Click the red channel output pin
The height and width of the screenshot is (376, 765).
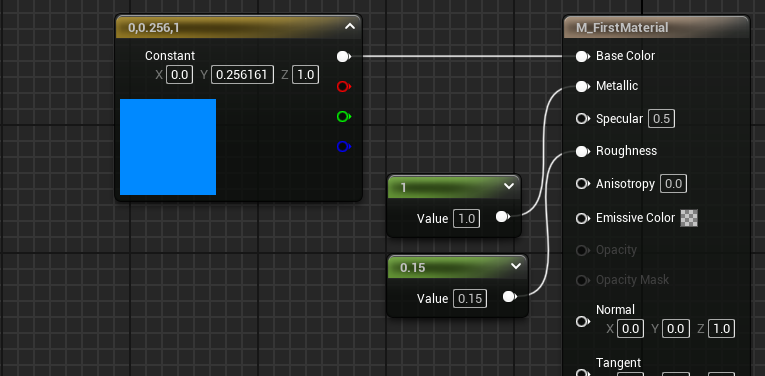pyautogui.click(x=343, y=87)
